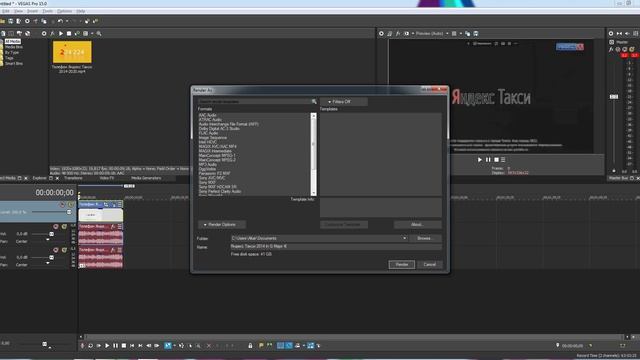Select the Media Bins tree item
640x360 pixels.
[x=13, y=47]
